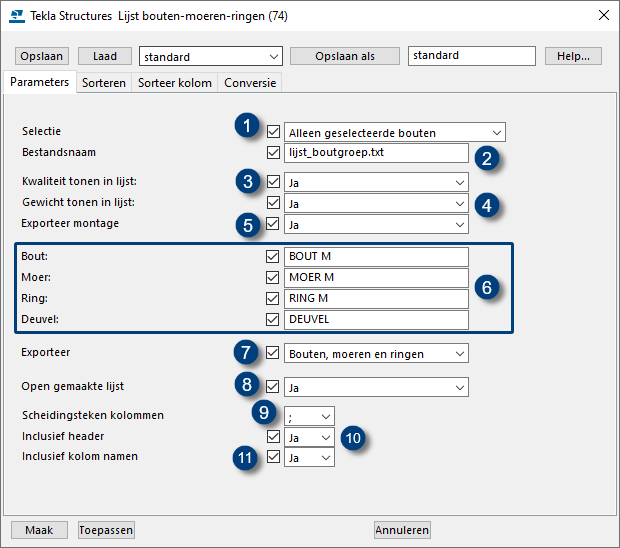620x548 pixels.
Task: Open the Selectie dropdown list
Action: click(x=395, y=132)
